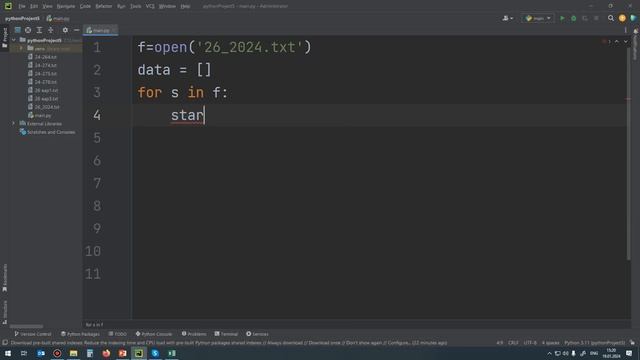Toggle the Structure tool window stripe
The height and width of the screenshot is (360, 640).
pyautogui.click(x=4, y=312)
